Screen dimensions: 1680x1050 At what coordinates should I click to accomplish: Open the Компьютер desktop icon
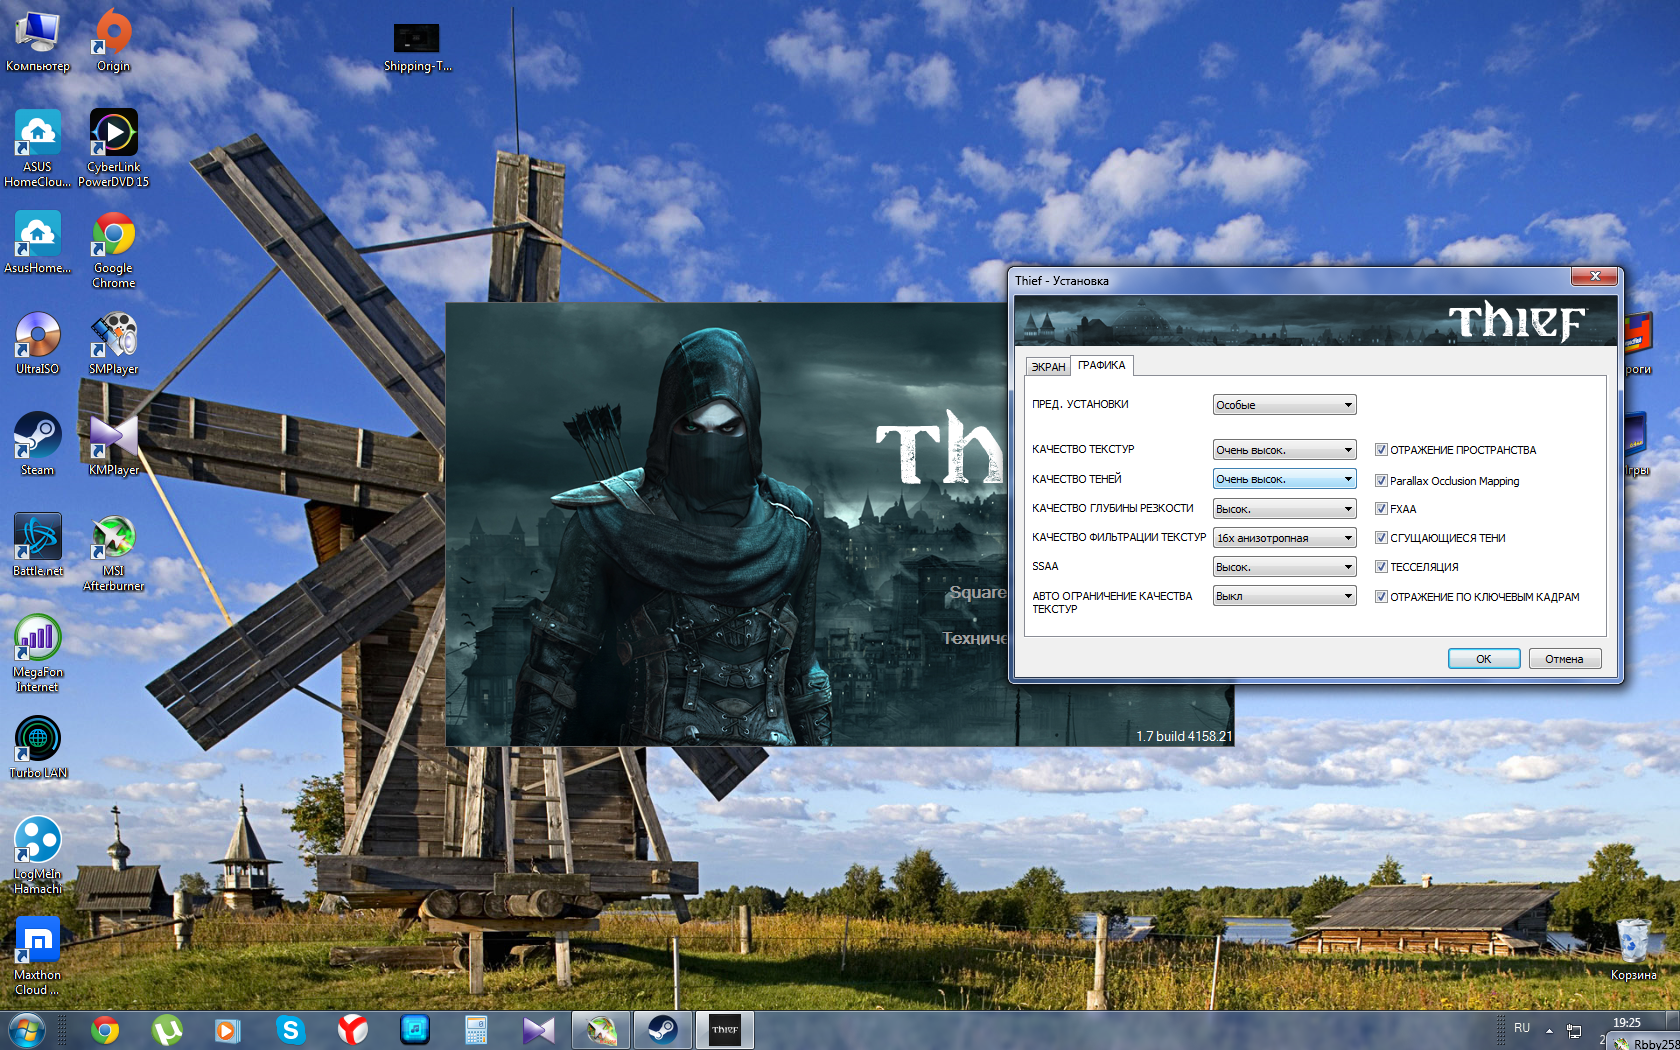(38, 41)
